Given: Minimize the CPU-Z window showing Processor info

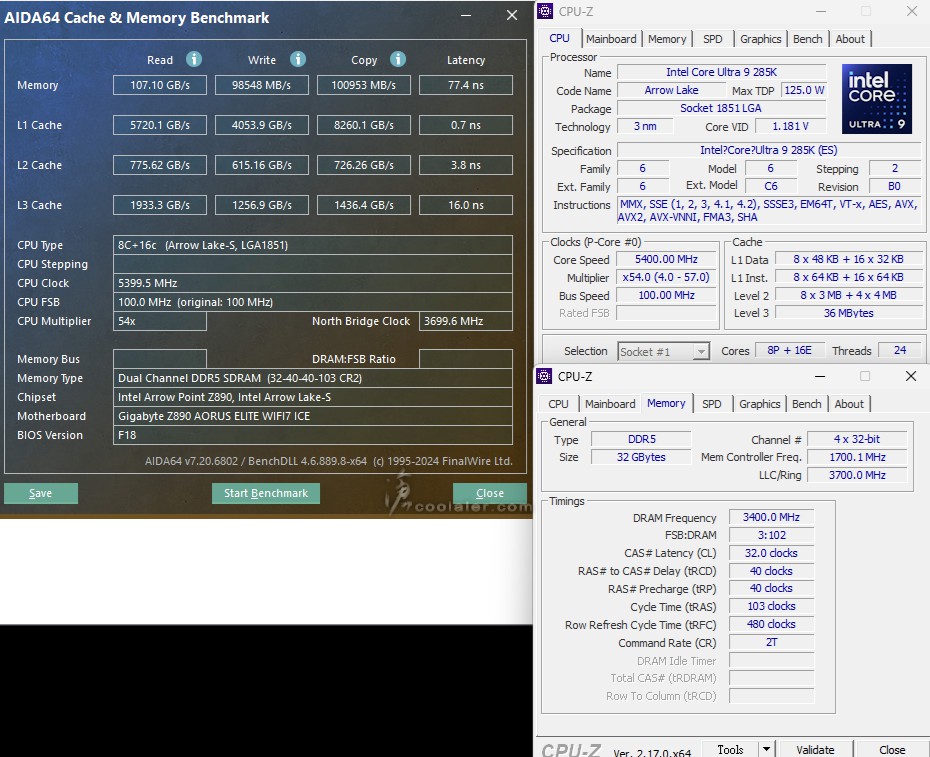Looking at the screenshot, I should (821, 12).
